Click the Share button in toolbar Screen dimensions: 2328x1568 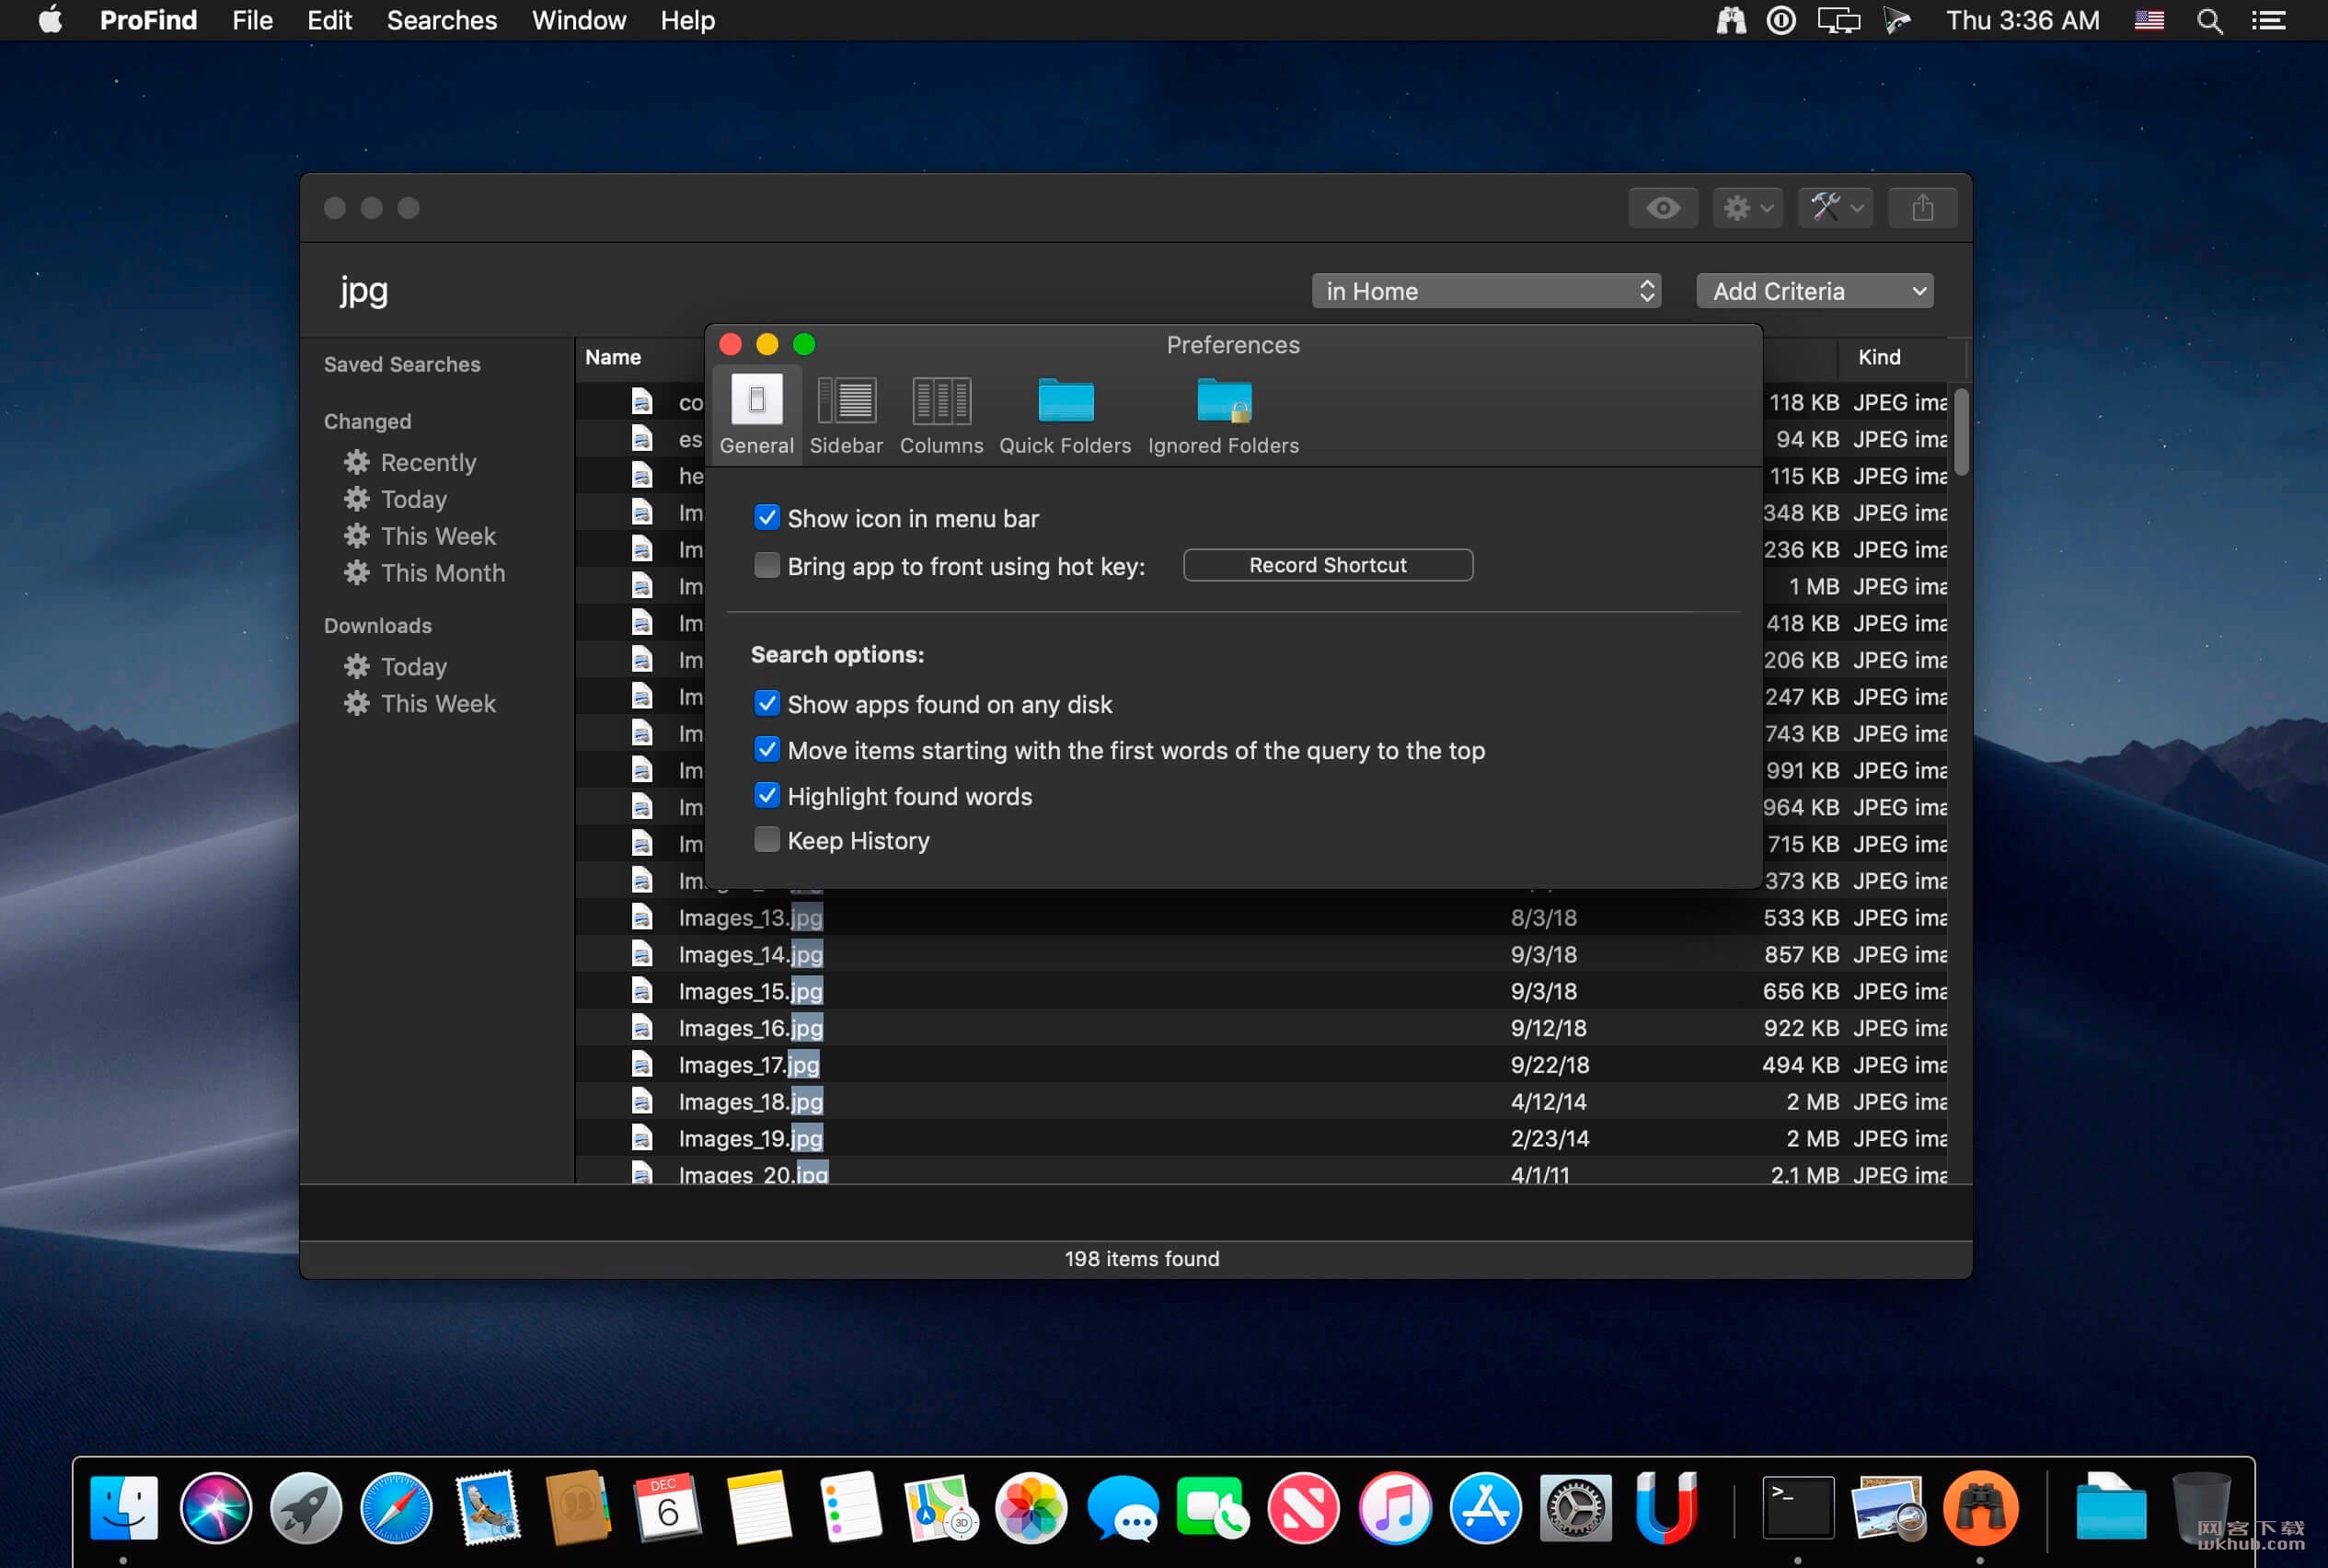click(1922, 208)
